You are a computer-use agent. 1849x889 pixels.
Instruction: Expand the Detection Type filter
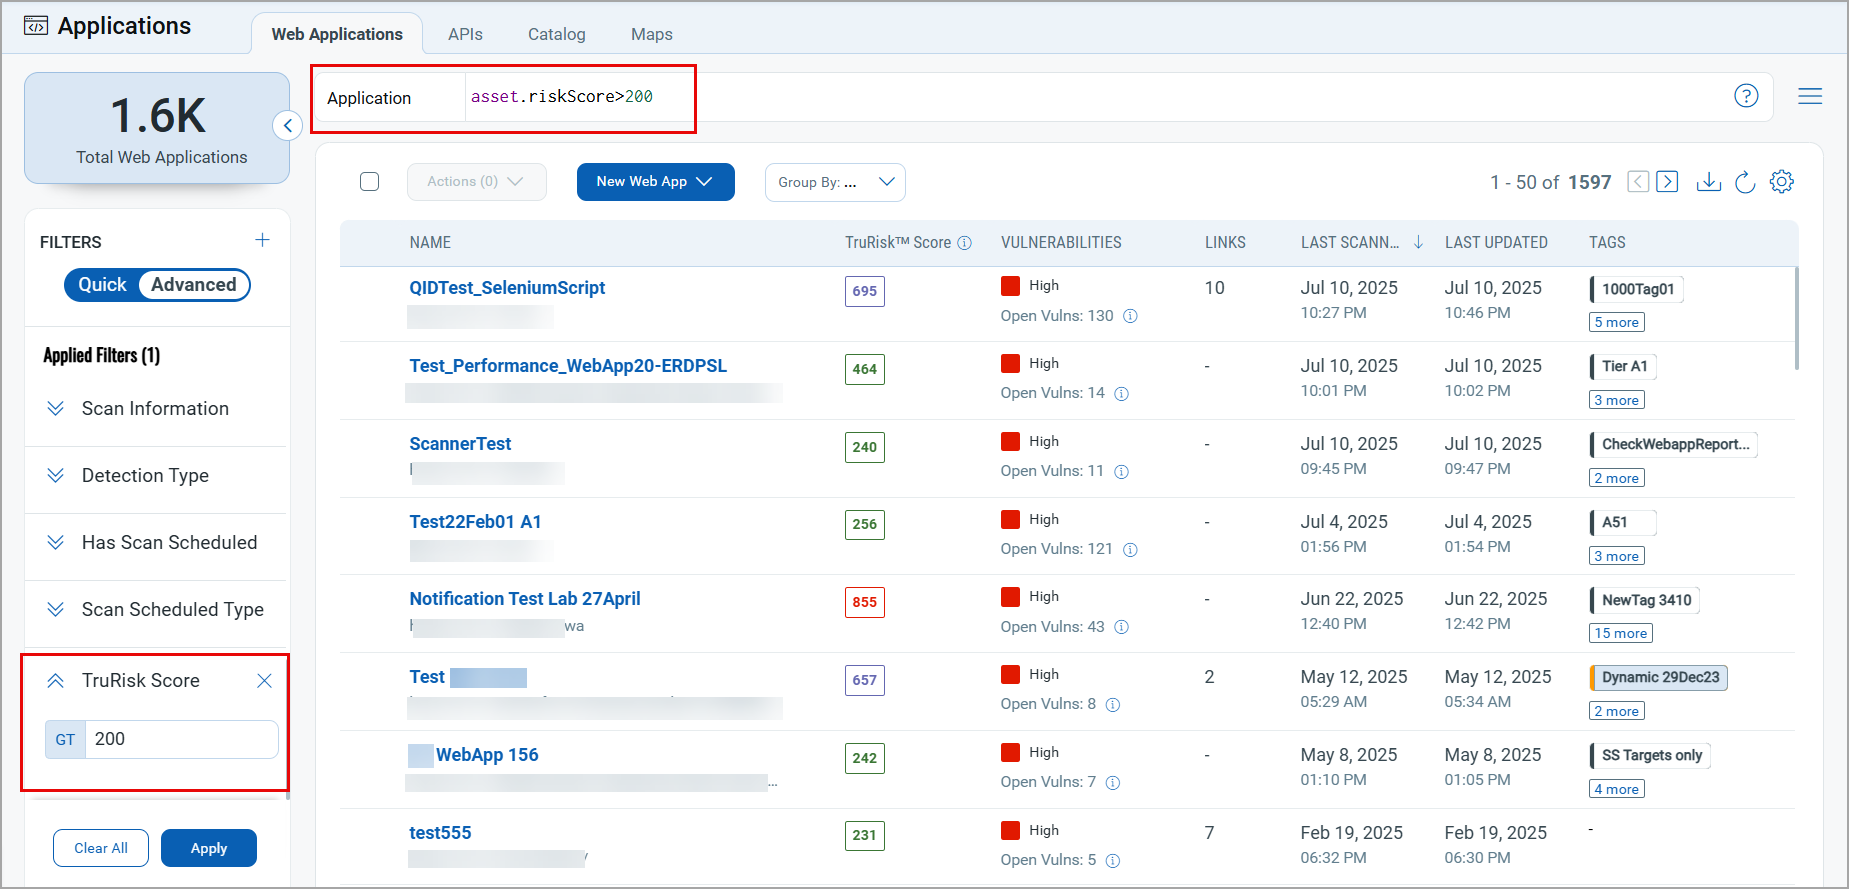coord(145,476)
